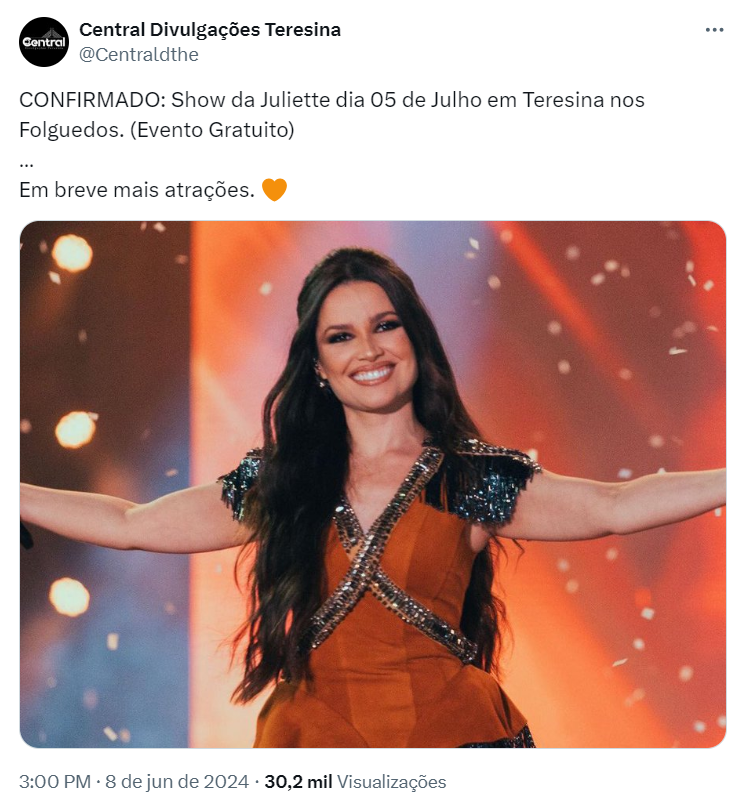Click the orange heart emoji
746x808 pixels.
coord(274,190)
